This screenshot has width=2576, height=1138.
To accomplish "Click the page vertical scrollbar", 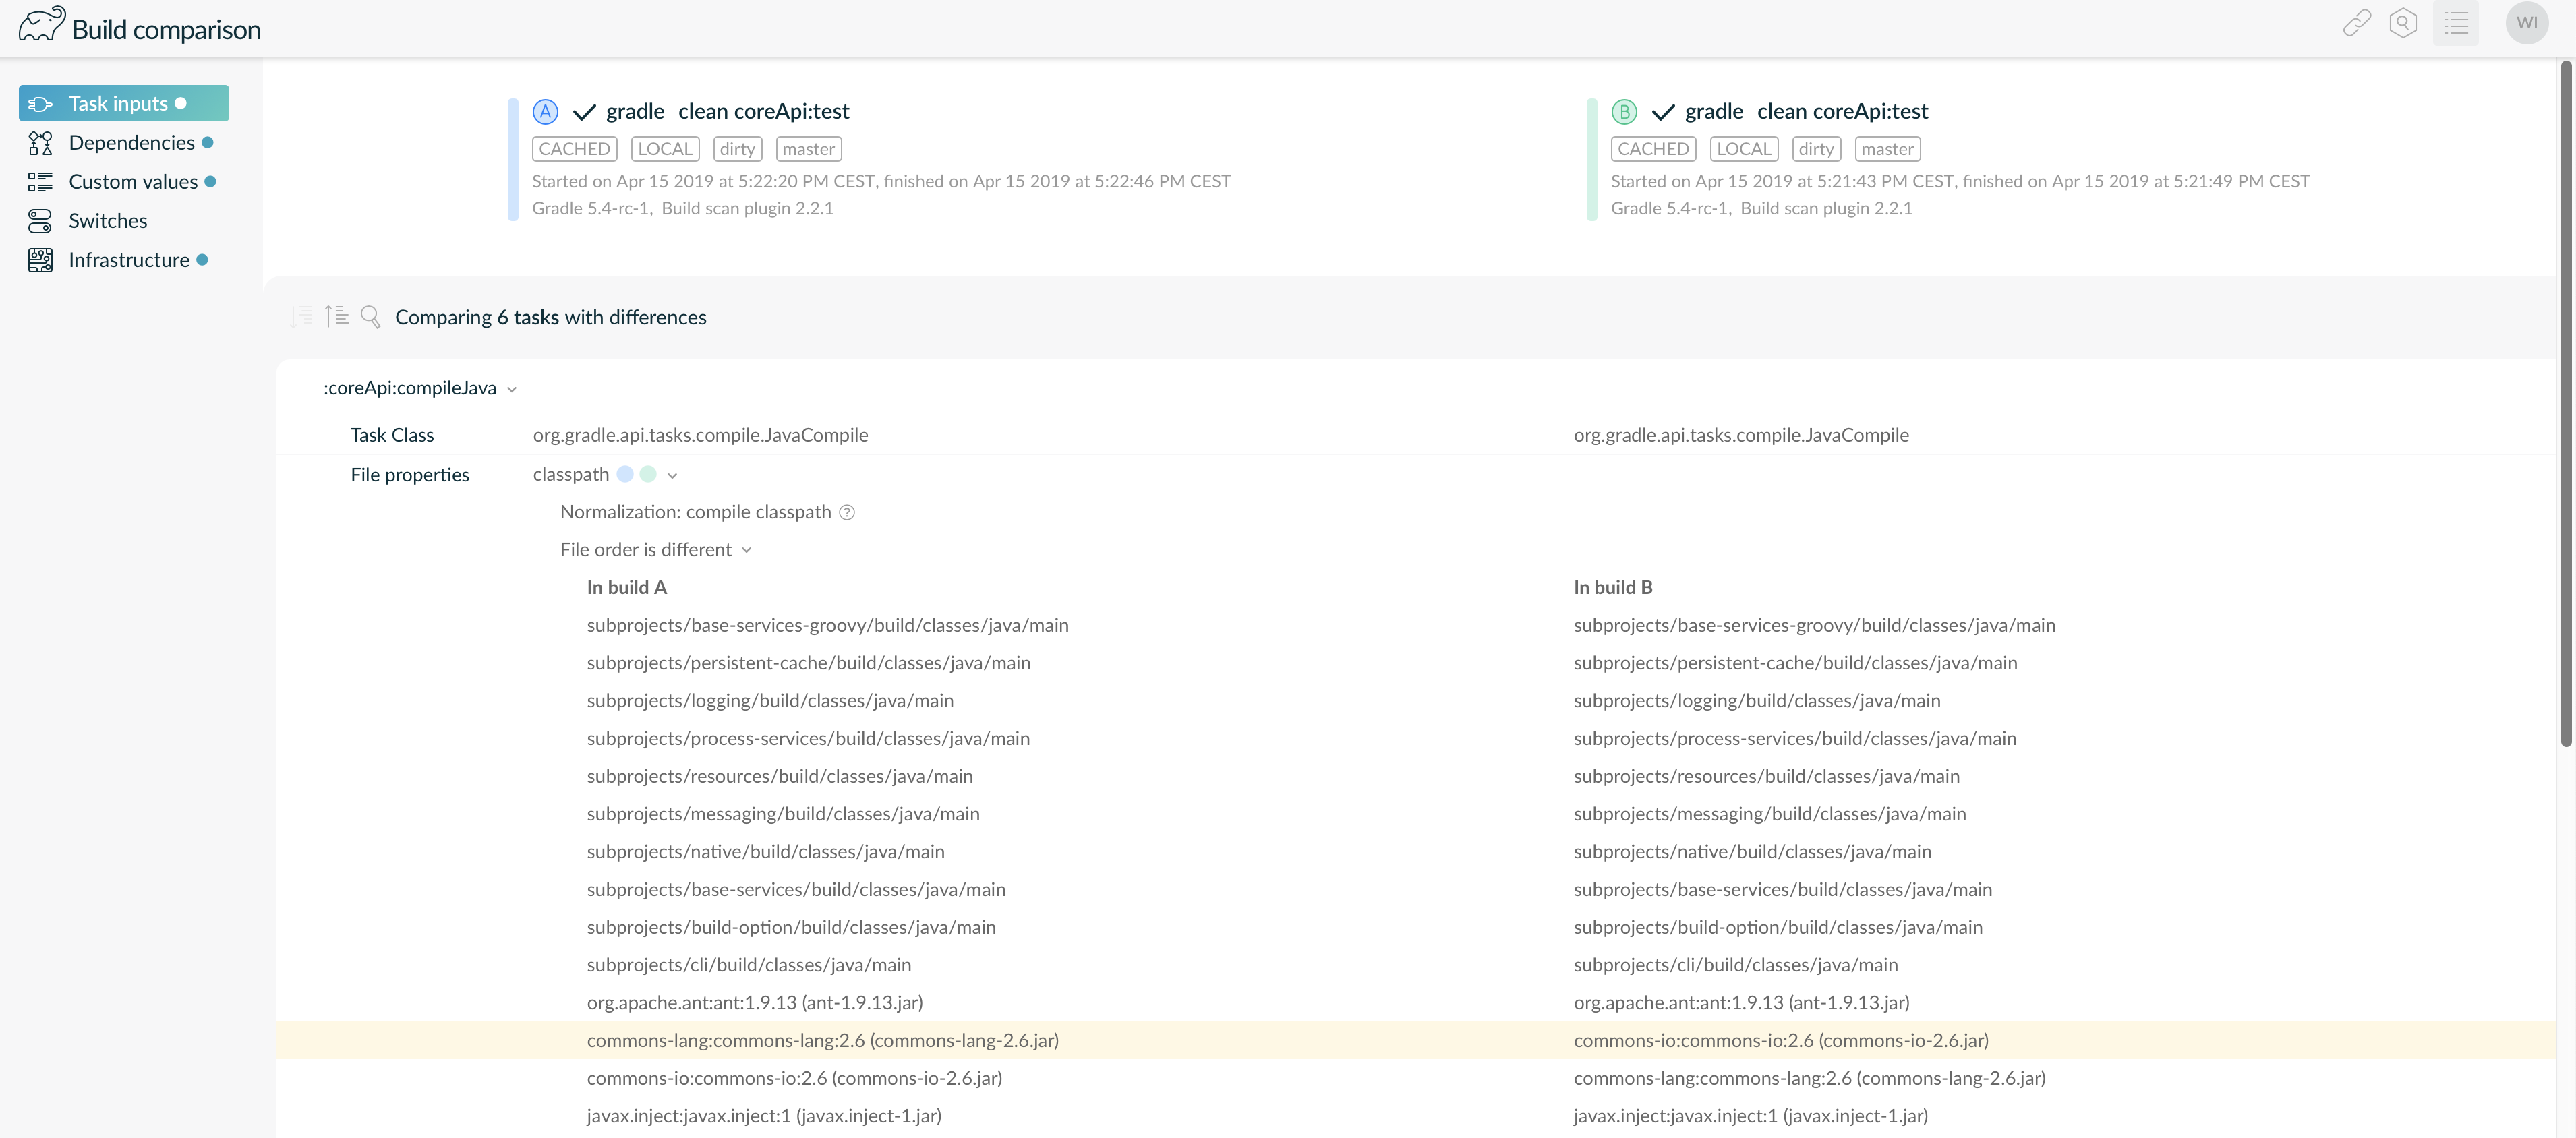I will 2566,403.
